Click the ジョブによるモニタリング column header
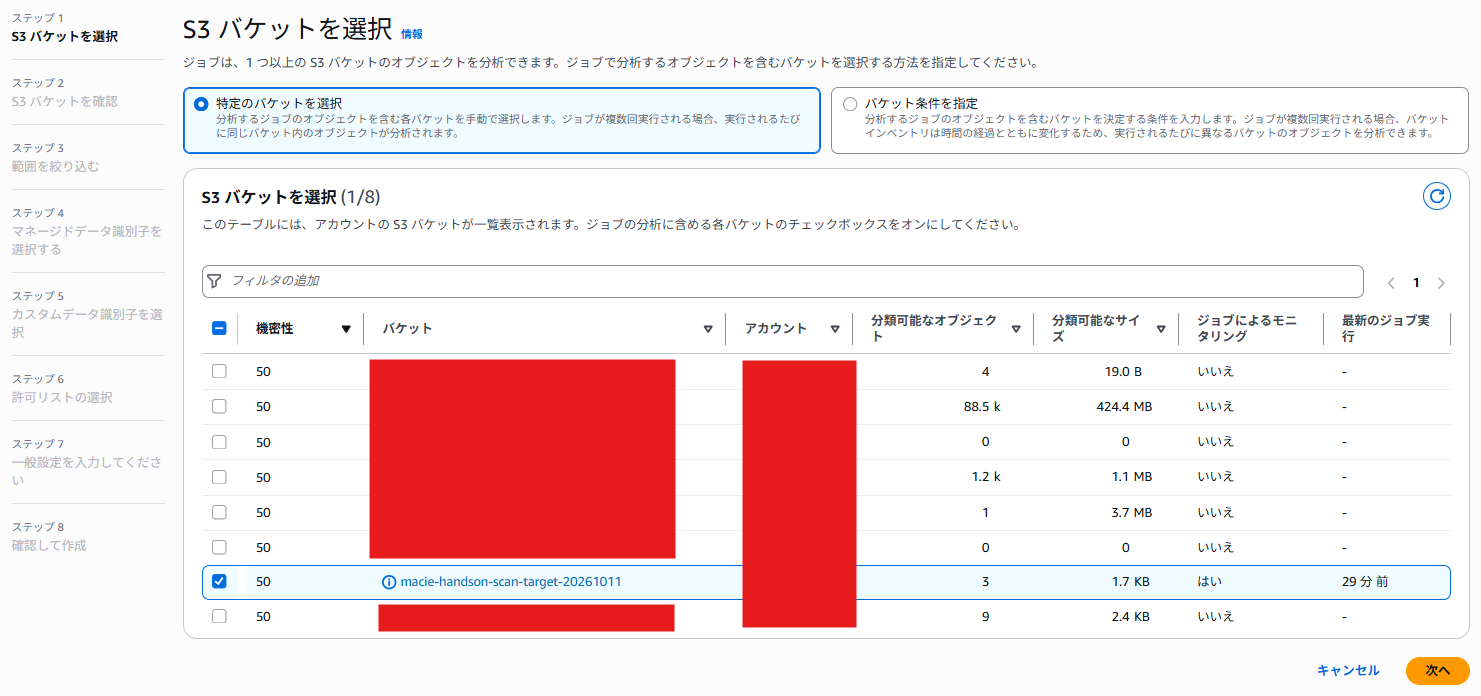 pos(1247,328)
